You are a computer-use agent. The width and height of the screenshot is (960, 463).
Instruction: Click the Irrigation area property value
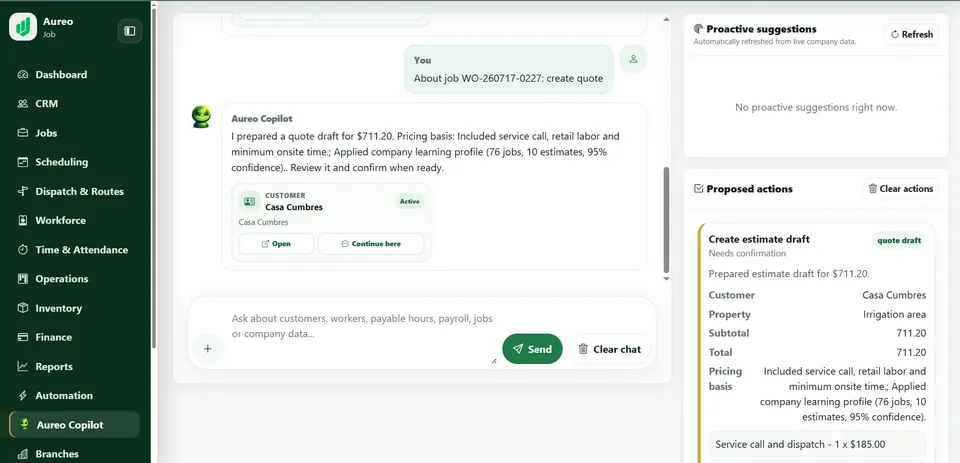click(x=894, y=315)
